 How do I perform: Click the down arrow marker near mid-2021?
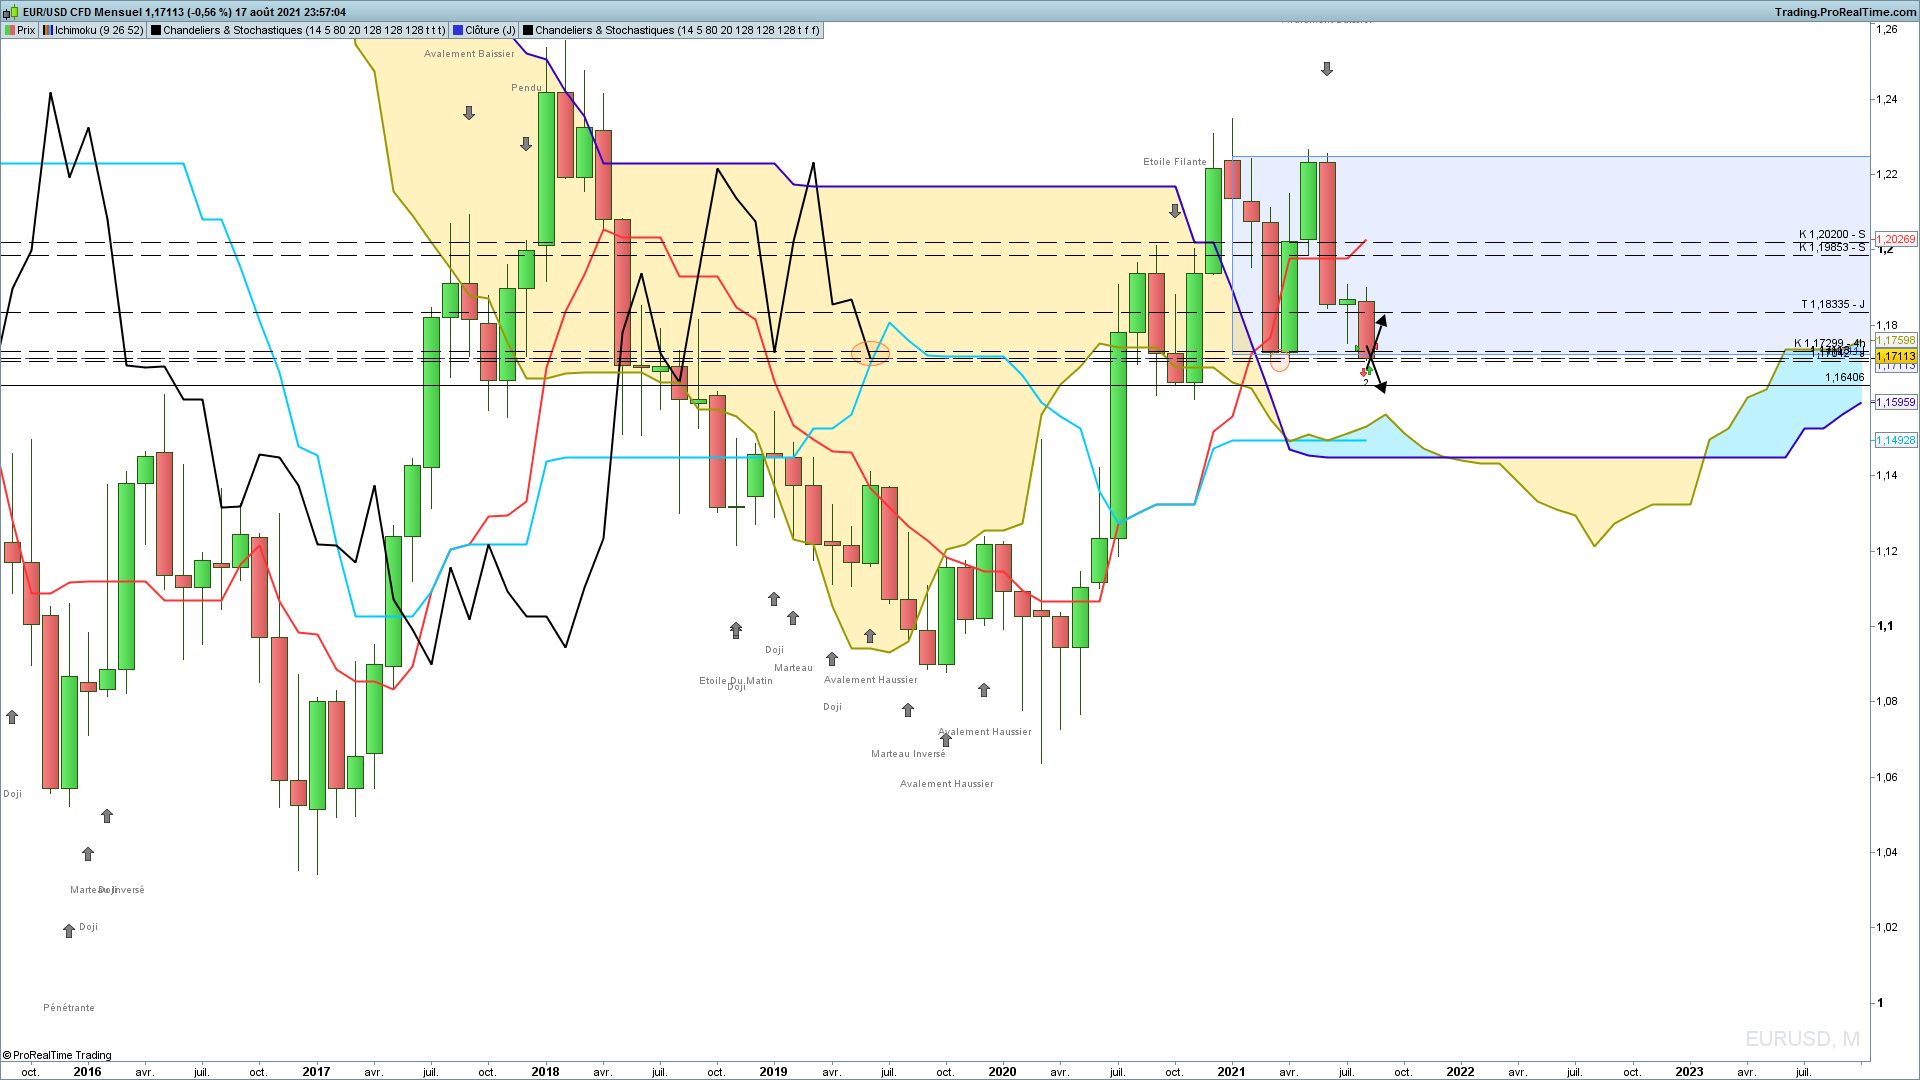point(1327,69)
